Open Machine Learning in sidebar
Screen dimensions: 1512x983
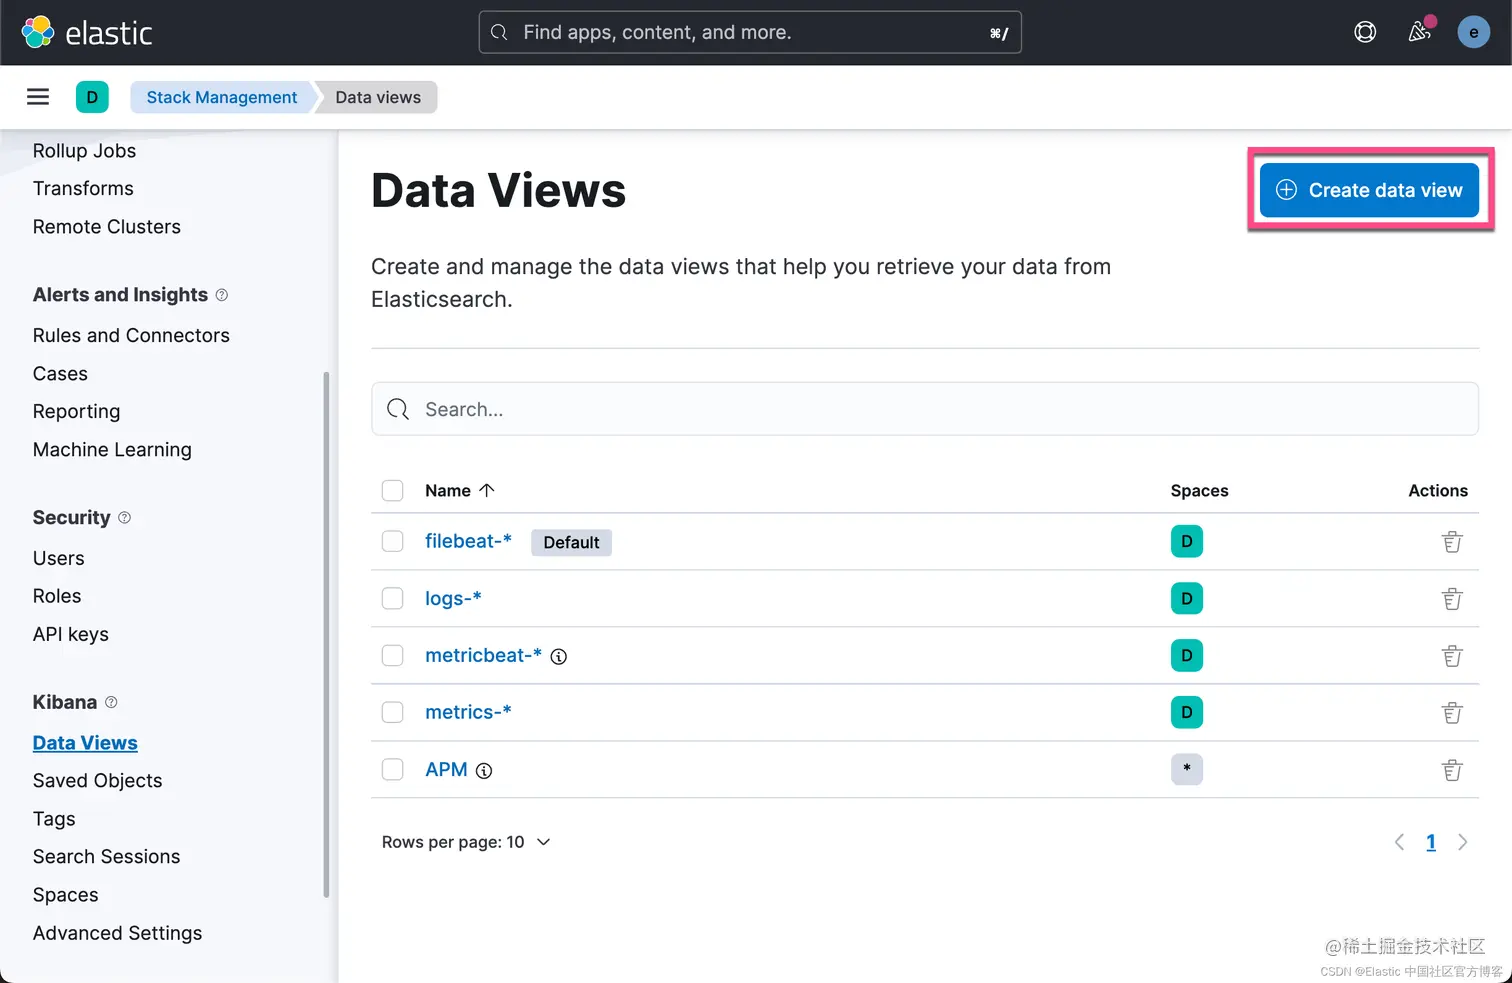coord(112,450)
